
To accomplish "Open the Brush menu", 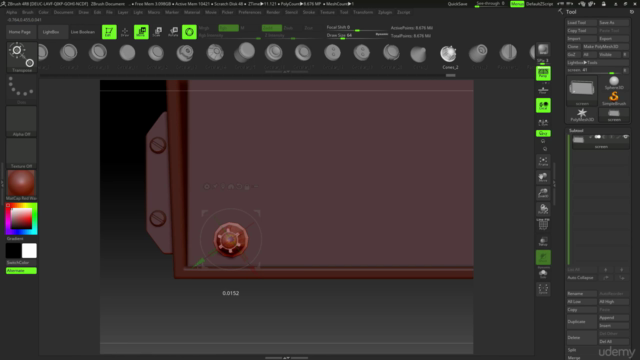I will click(28, 12).
